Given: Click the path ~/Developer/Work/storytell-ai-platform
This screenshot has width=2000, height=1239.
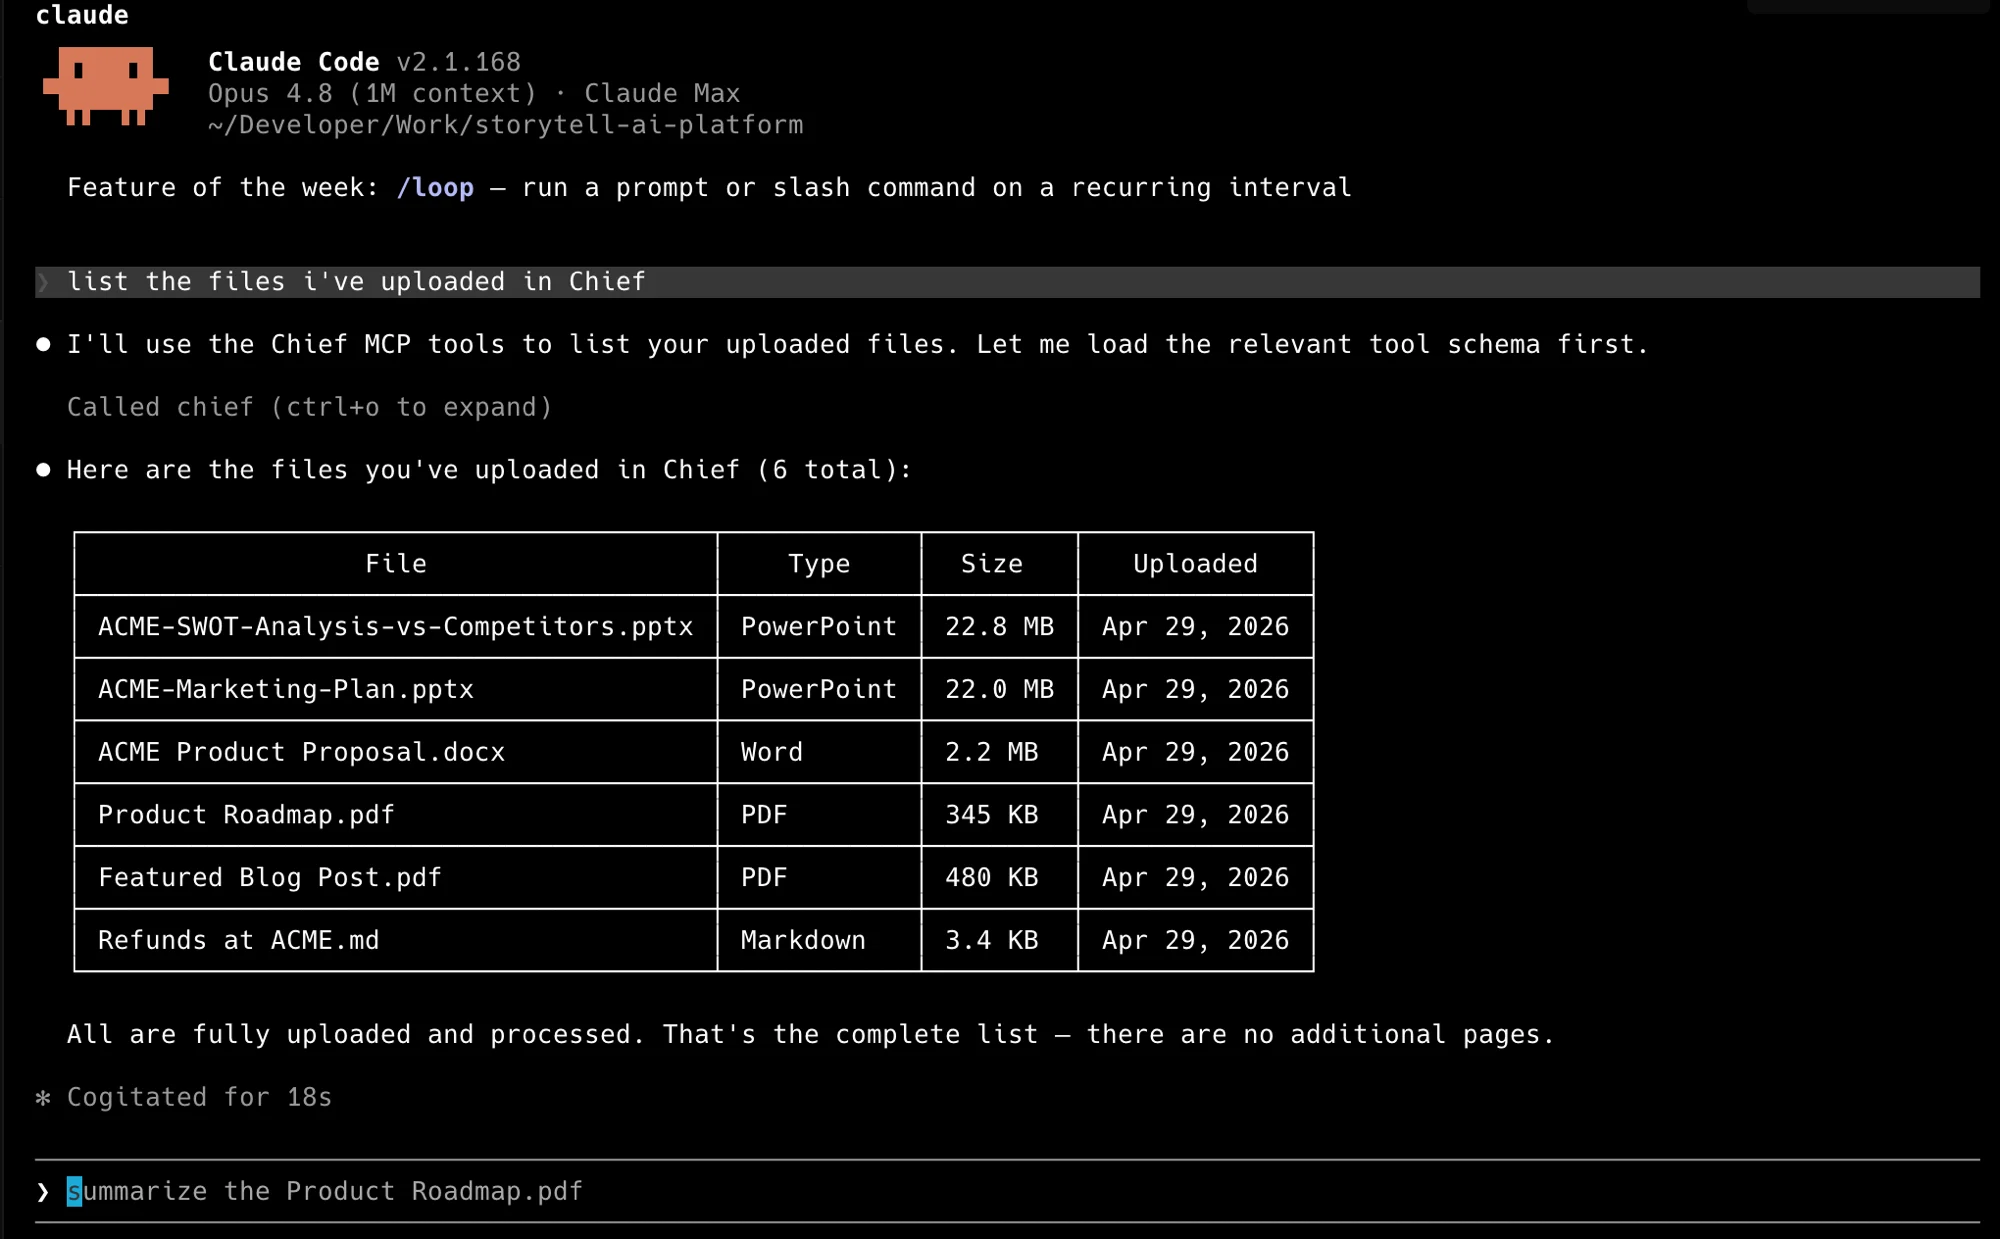Looking at the screenshot, I should click(x=505, y=125).
